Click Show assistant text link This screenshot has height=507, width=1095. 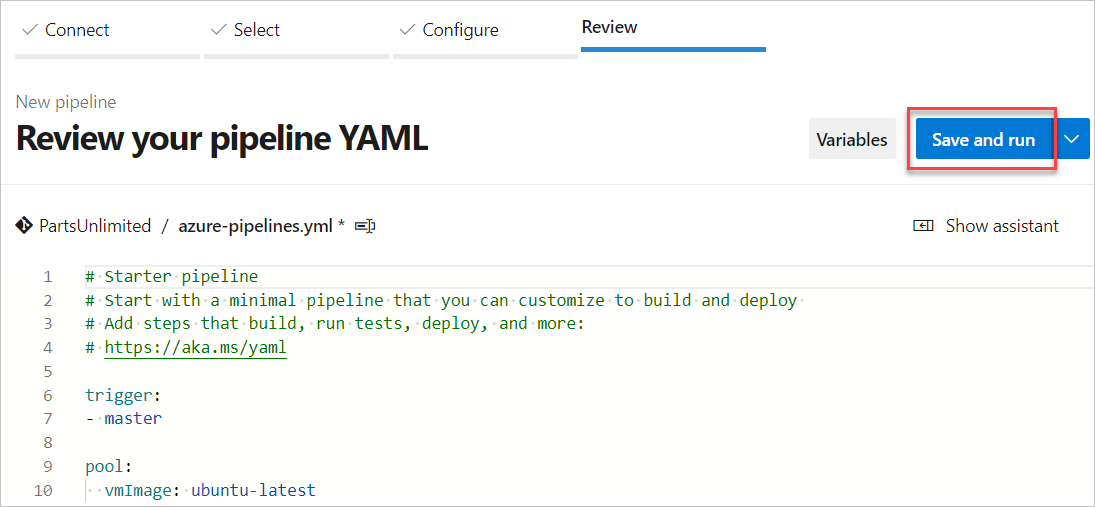point(1002,226)
